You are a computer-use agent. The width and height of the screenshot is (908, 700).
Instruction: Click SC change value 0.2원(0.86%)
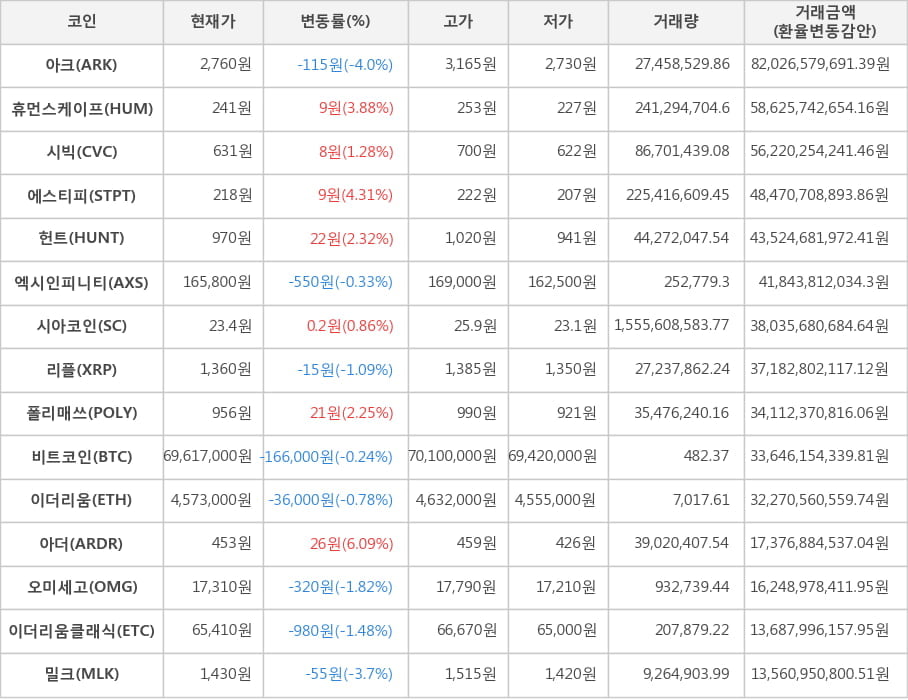click(x=350, y=326)
